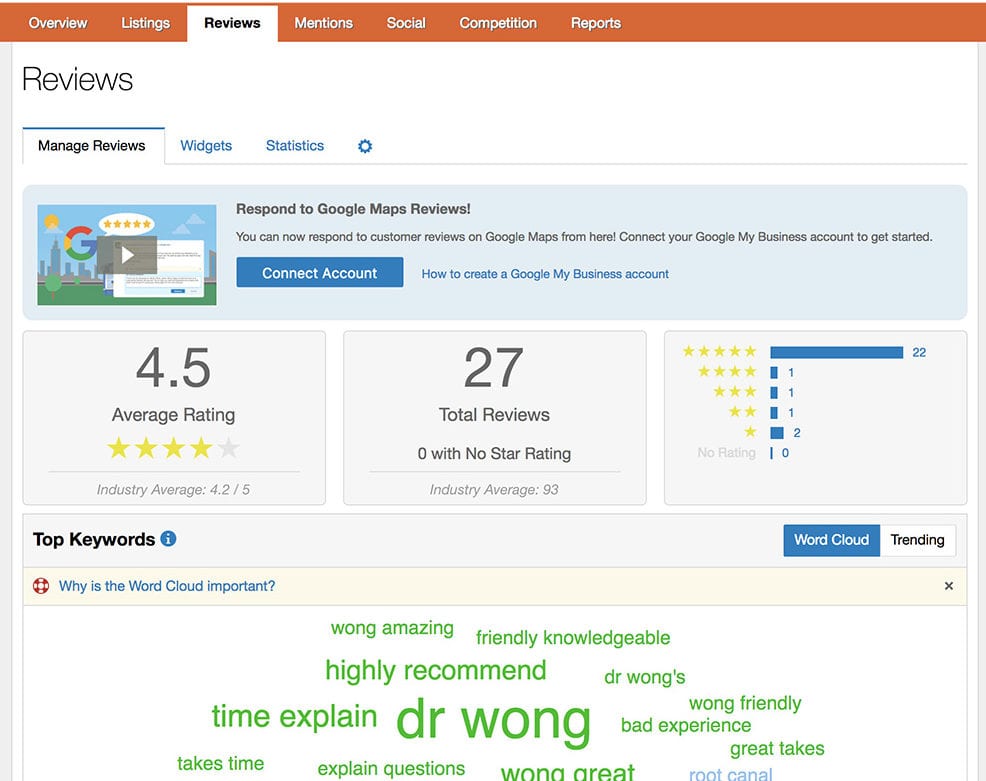
Task: Open the Overview tab
Action: click(58, 23)
